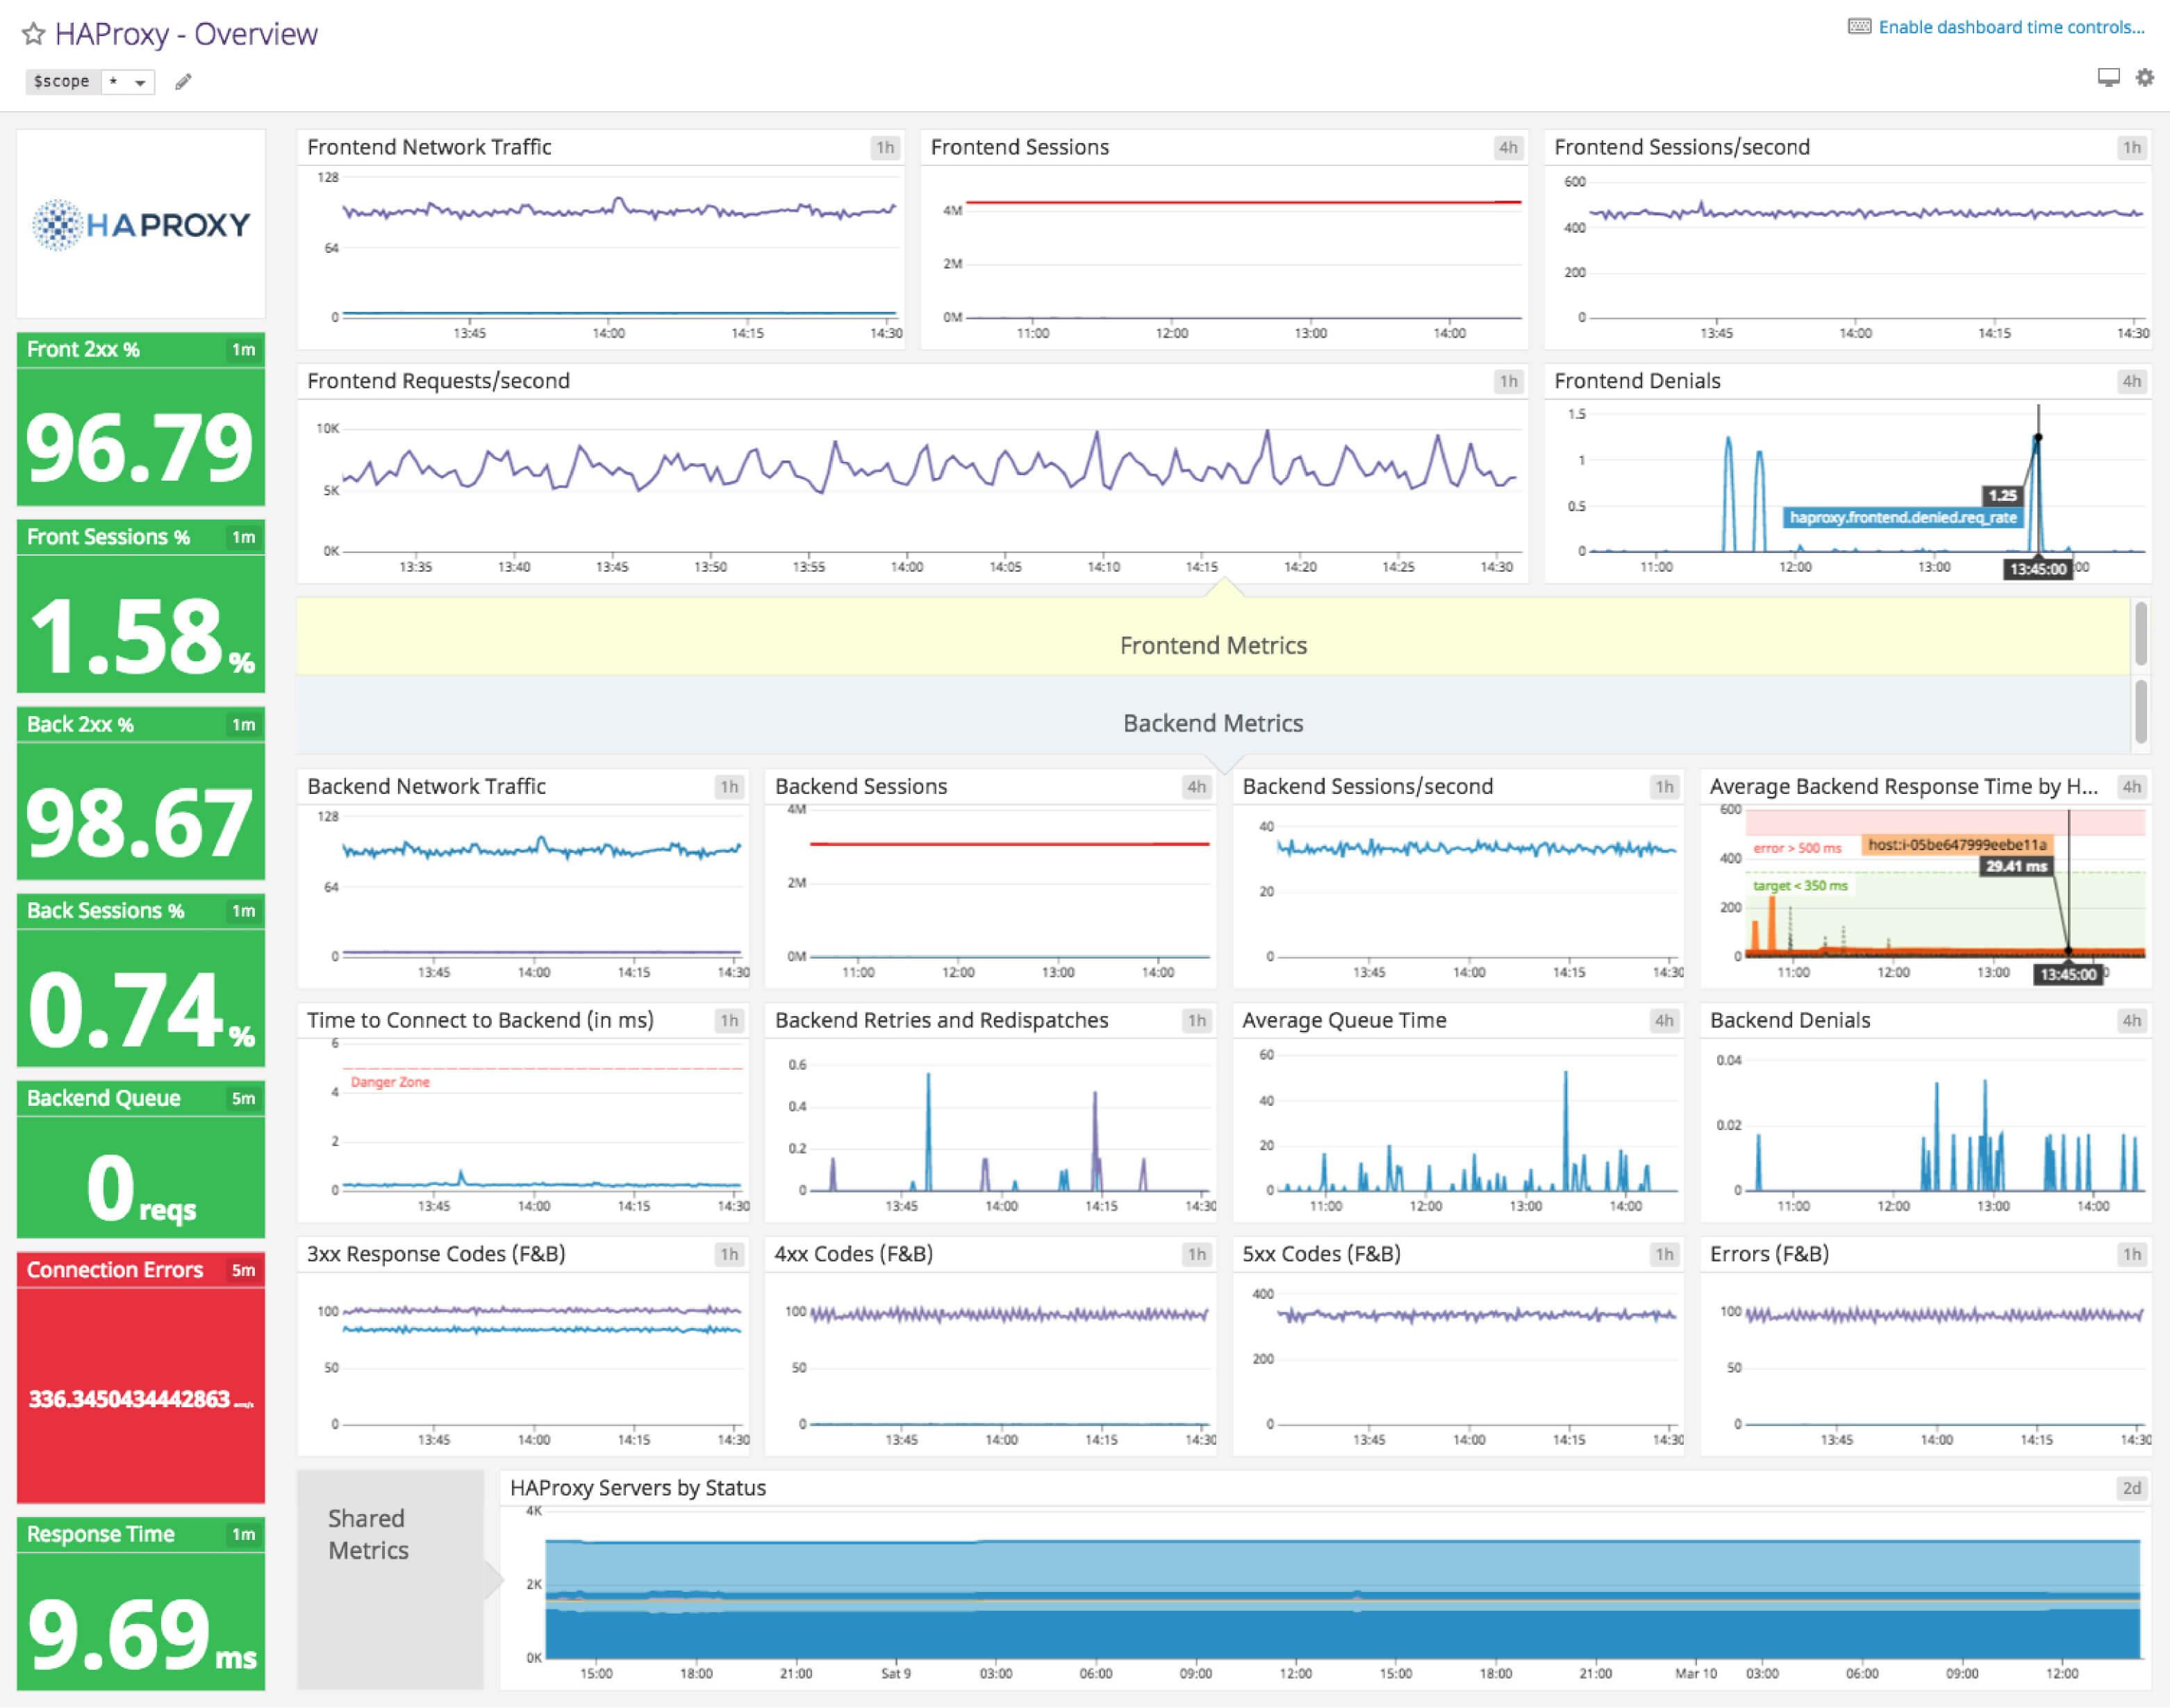2170x1708 pixels.
Task: Expand the Backend Metrics section banner
Action: 1213,723
